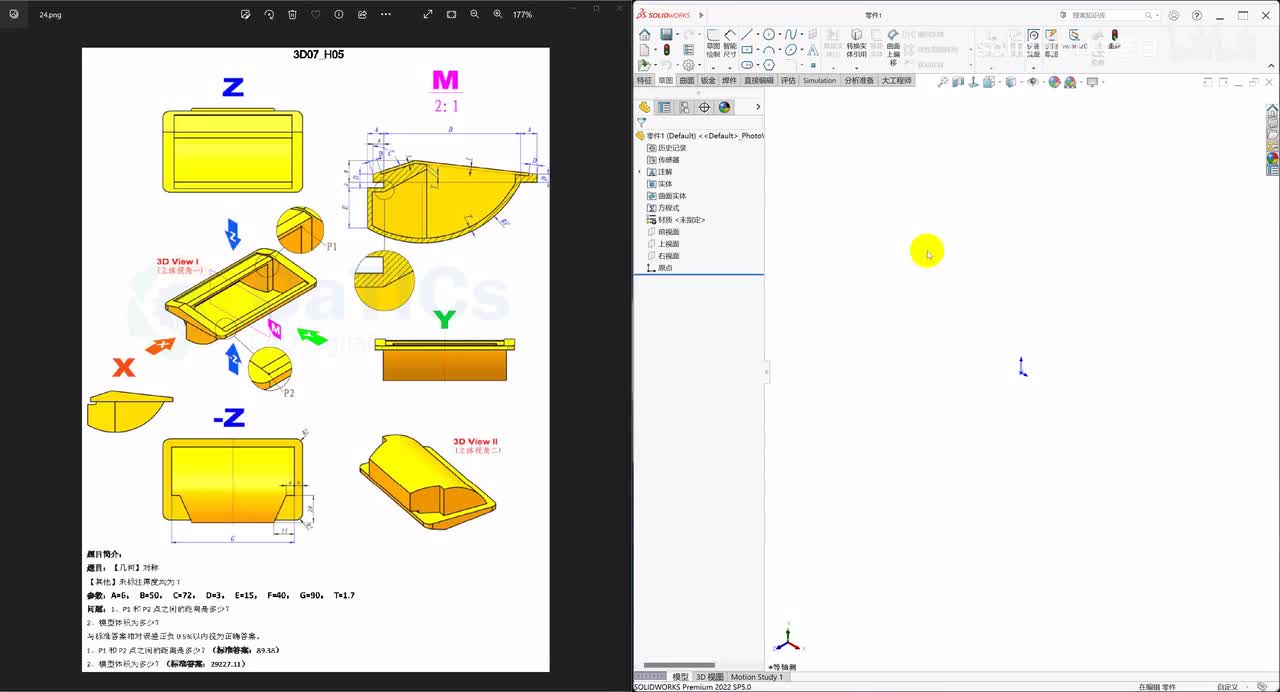Open the DimXpertManager crosshair tab
This screenshot has width=1280, height=692.
click(x=704, y=107)
